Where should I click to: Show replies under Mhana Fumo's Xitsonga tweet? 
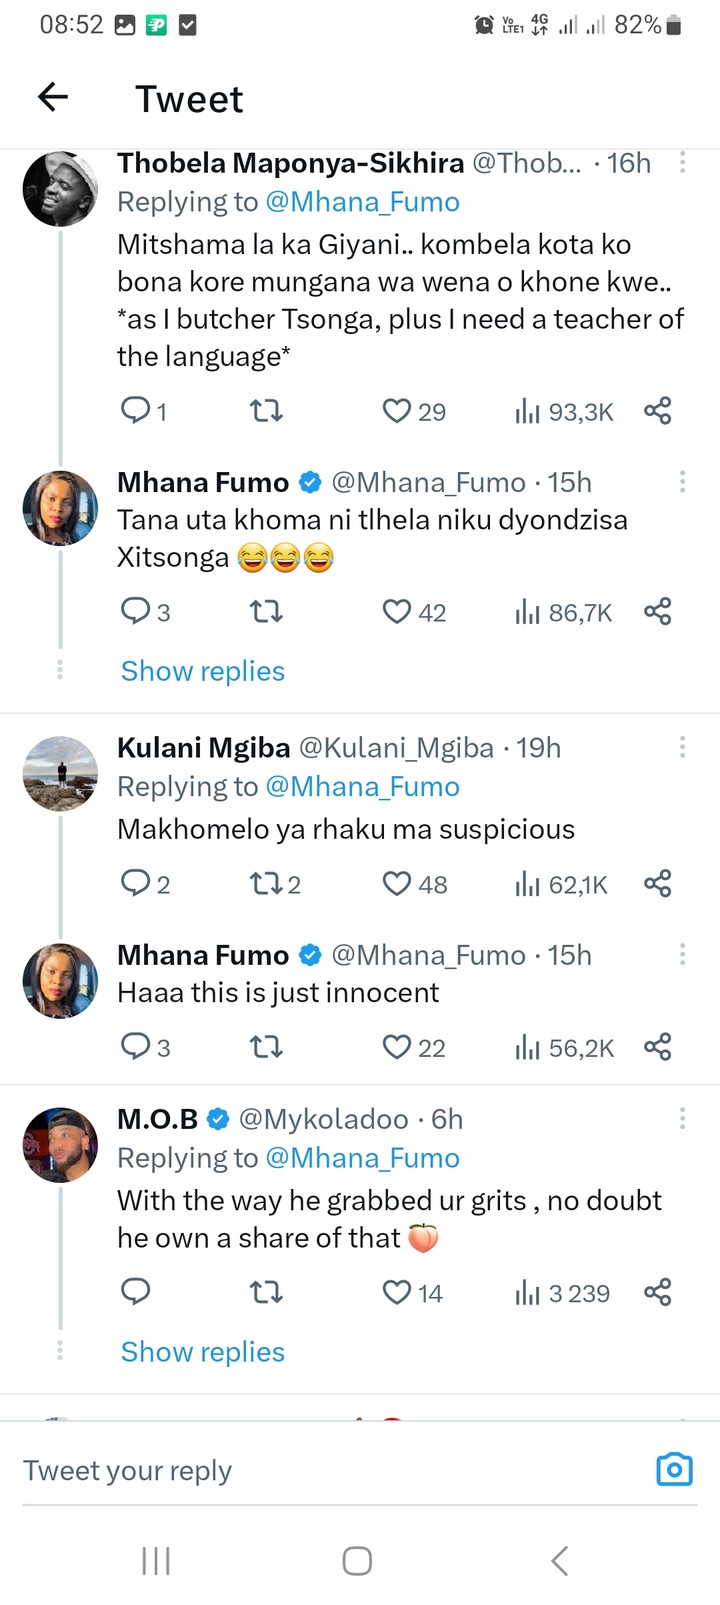(203, 671)
